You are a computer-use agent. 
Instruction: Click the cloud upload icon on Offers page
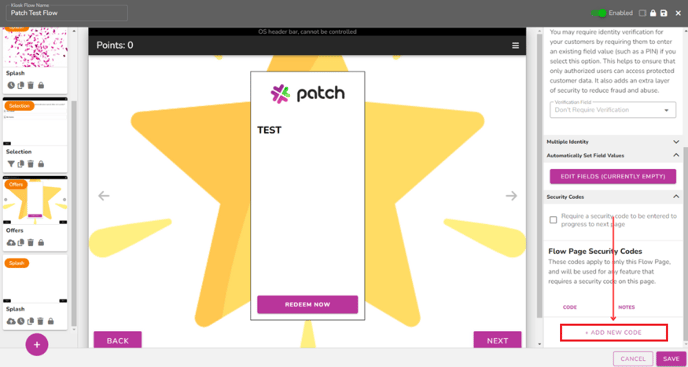[x=11, y=242]
